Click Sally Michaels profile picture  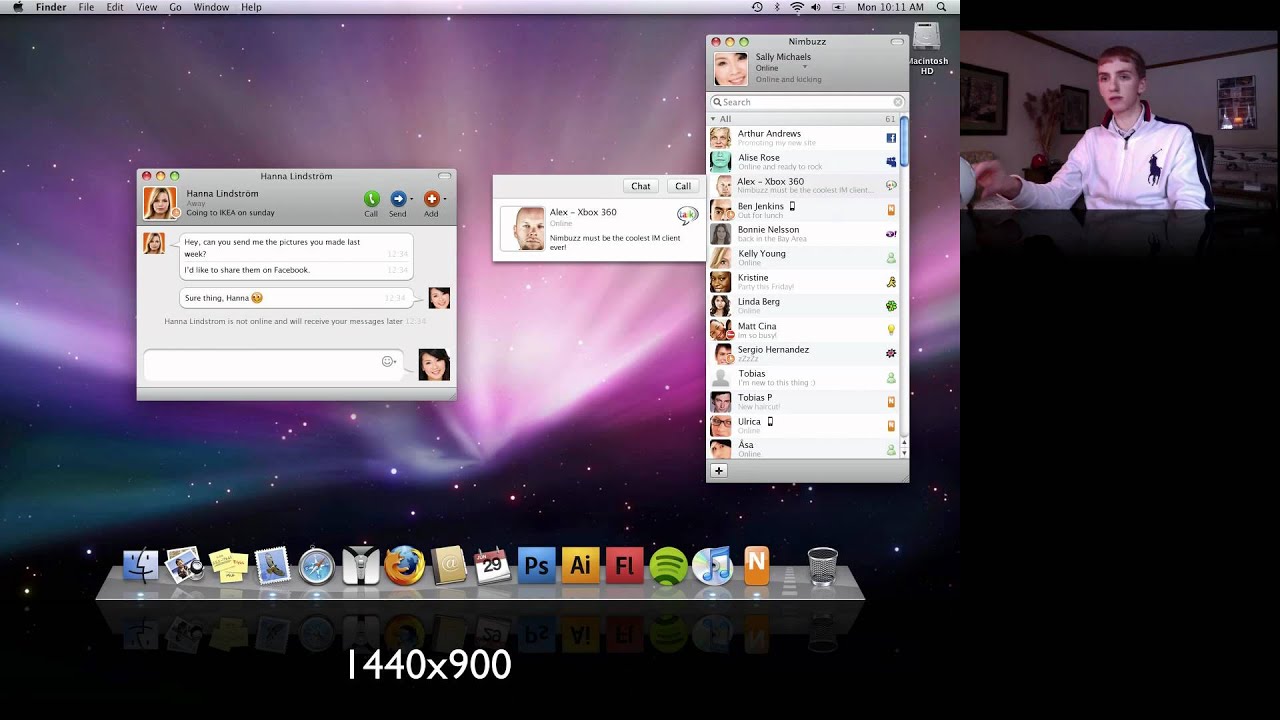point(730,69)
